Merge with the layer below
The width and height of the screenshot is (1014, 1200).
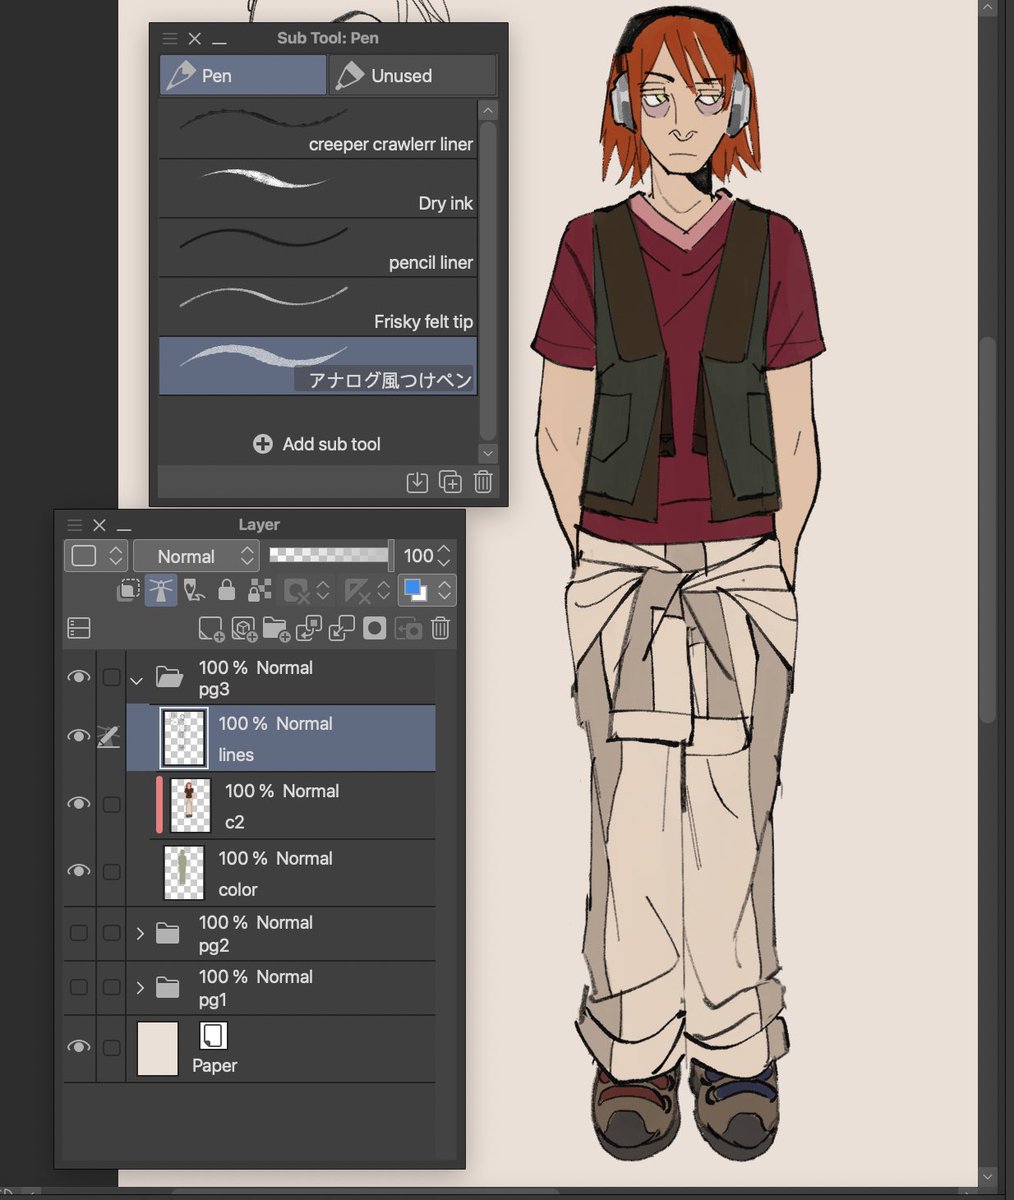click(342, 628)
